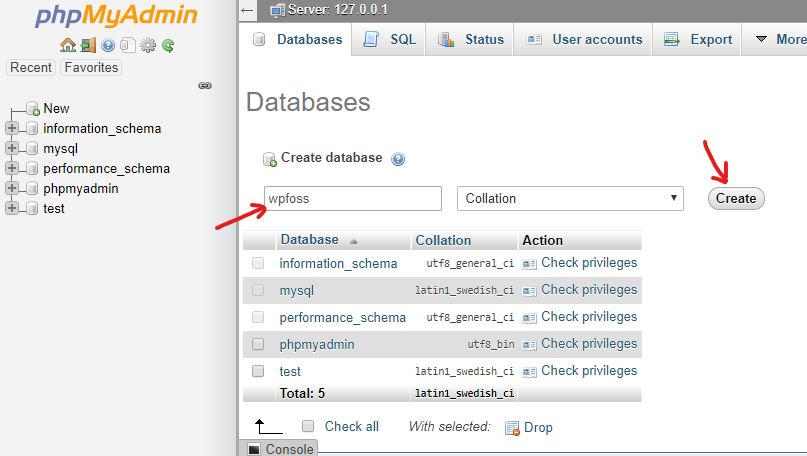Click mysql database icon in sidebar
Image resolution: width=807 pixels, height=456 pixels.
pyautogui.click(x=32, y=148)
